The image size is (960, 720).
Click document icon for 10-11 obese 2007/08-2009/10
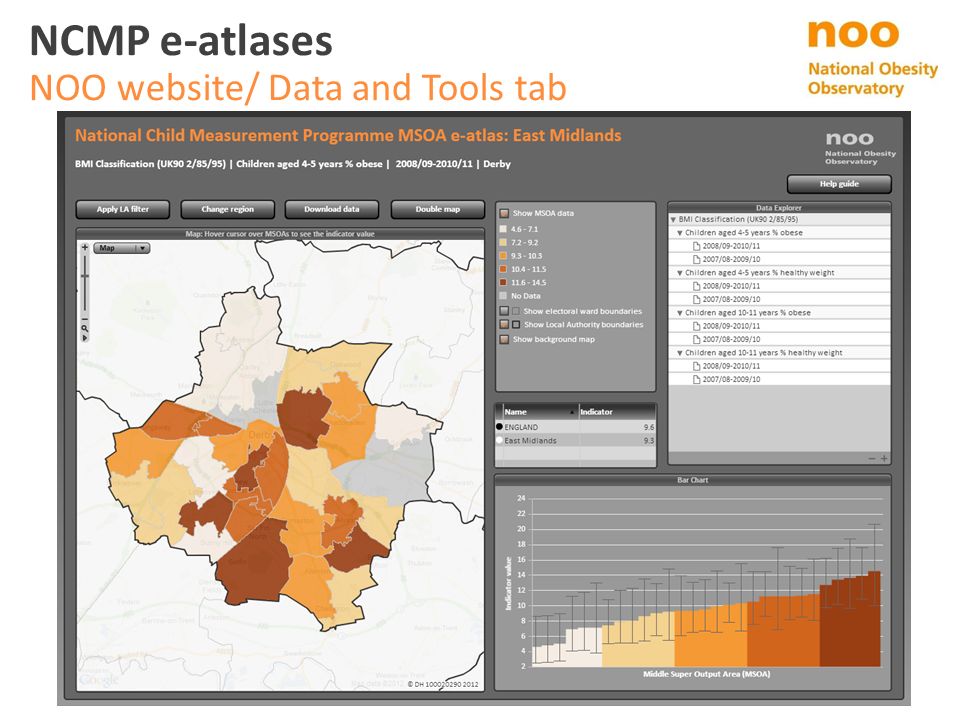point(696,339)
